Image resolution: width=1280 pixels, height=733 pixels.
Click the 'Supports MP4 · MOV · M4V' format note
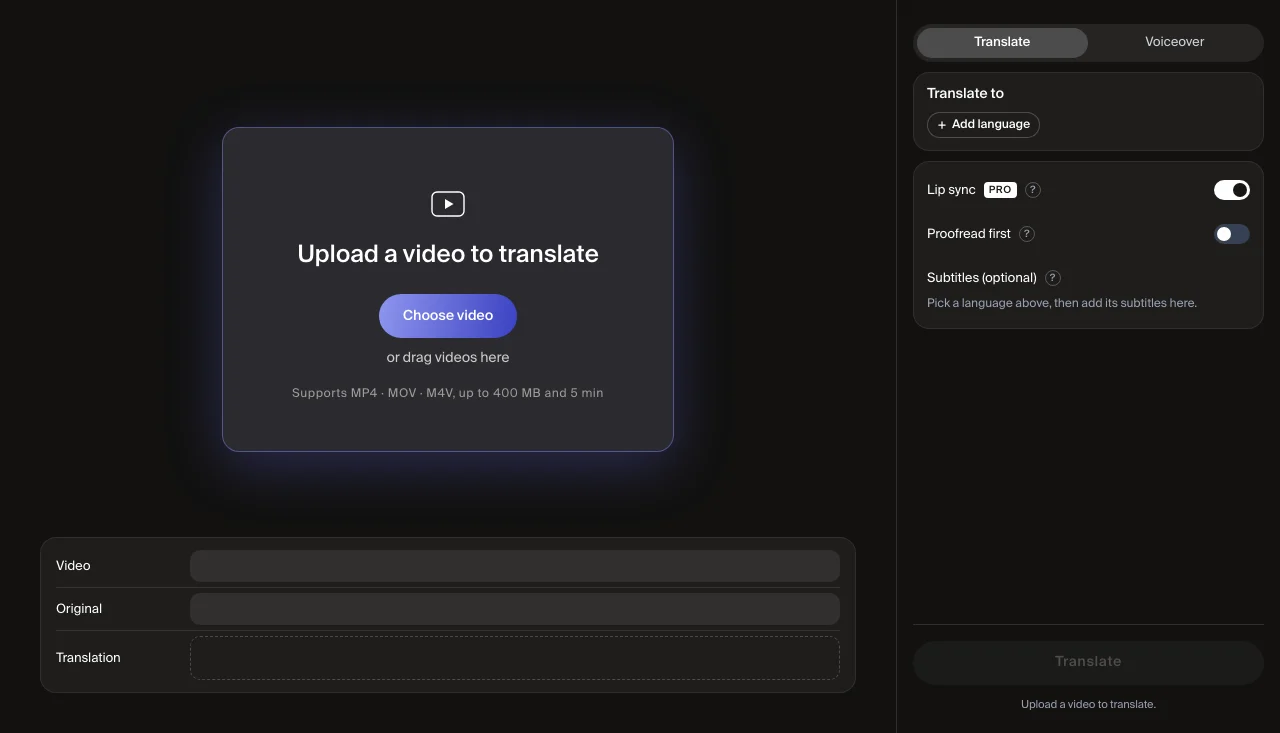[448, 393]
